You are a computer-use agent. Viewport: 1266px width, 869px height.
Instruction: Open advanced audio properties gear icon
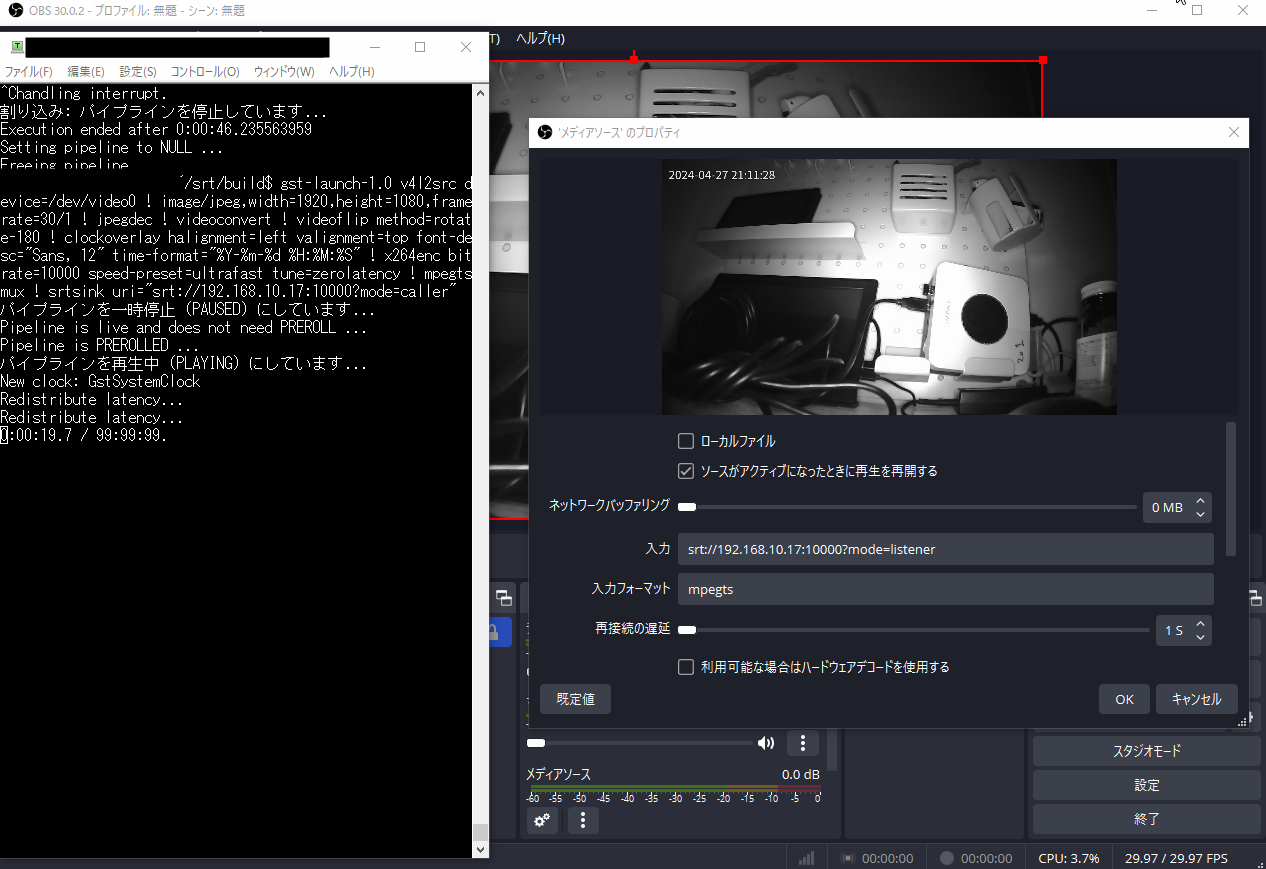click(x=542, y=820)
